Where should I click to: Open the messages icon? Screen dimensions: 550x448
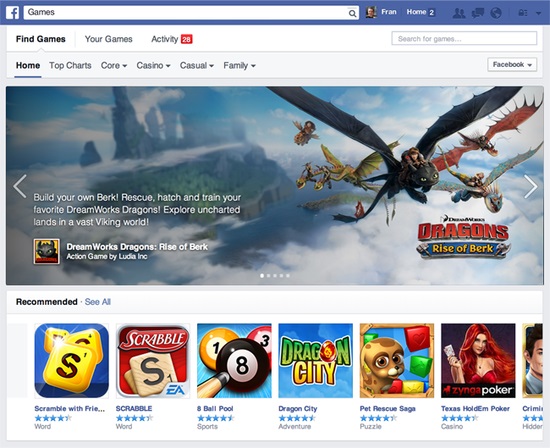[x=478, y=13]
